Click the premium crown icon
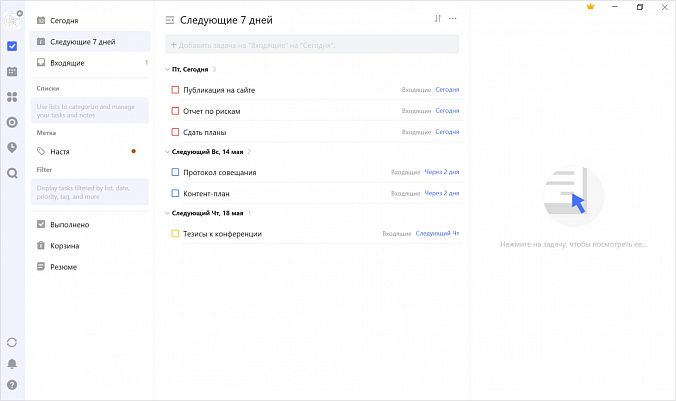Viewport: 676px width, 401px height. click(591, 6)
